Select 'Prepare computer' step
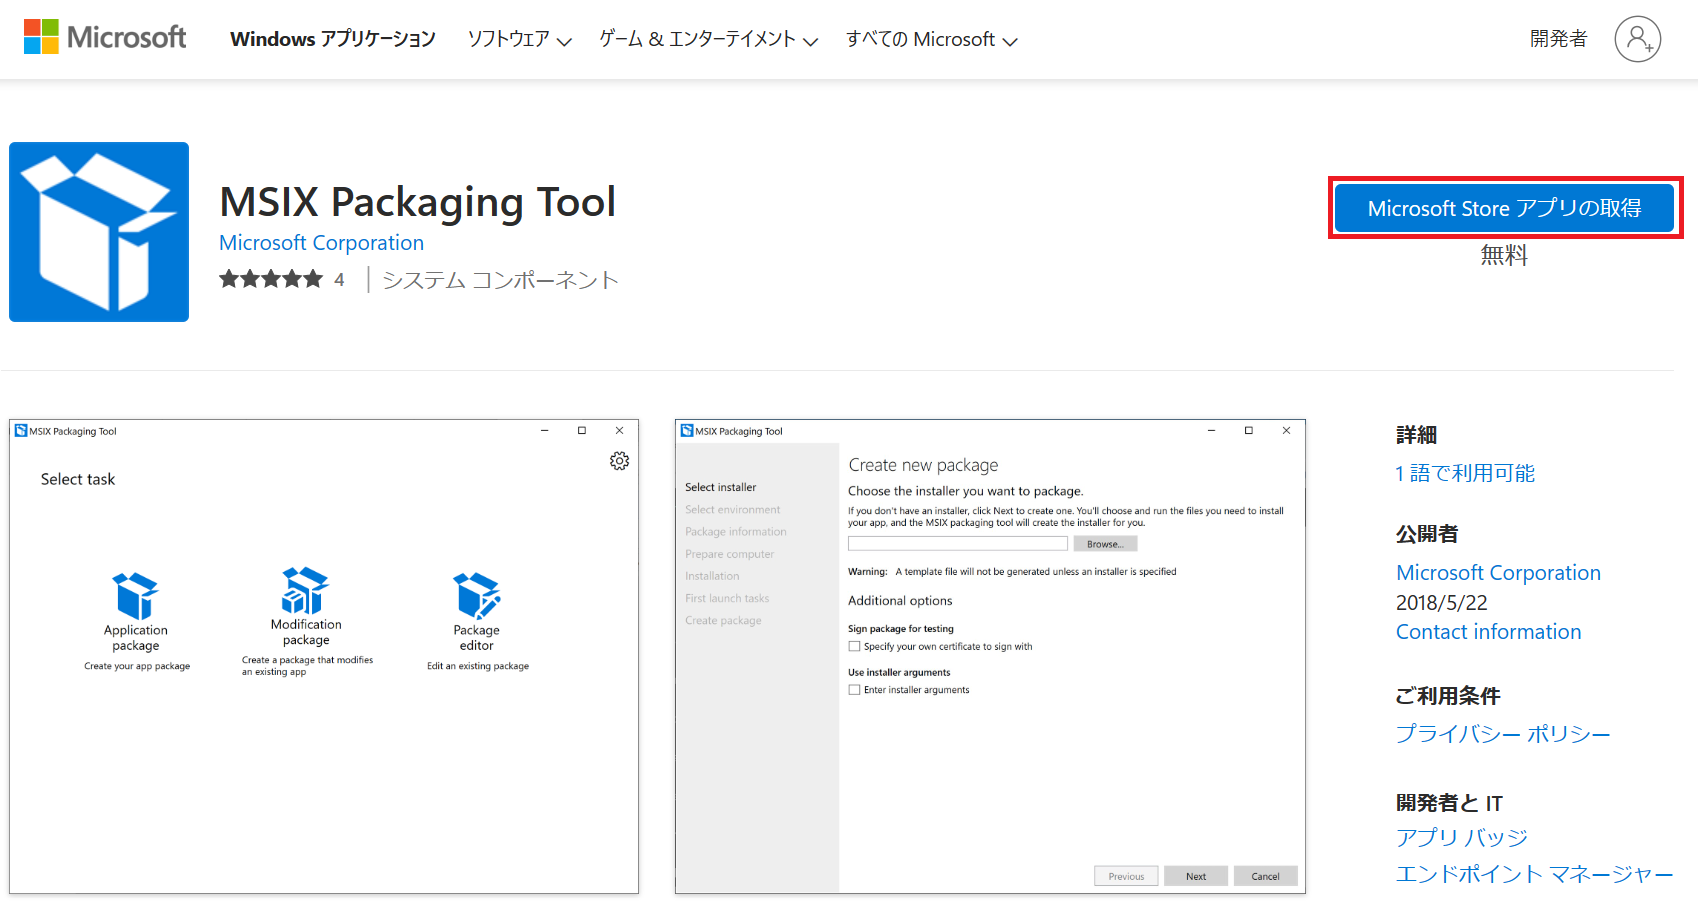Image resolution: width=1698 pixels, height=901 pixels. (730, 554)
